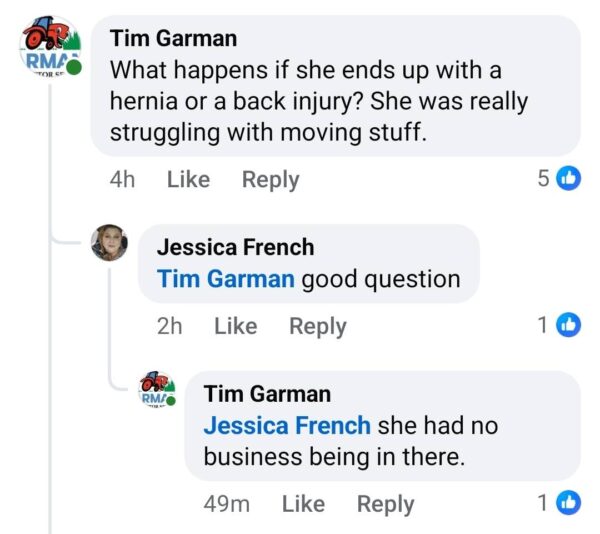Click the 49m timestamp
The height and width of the screenshot is (534, 600).
coord(226,504)
